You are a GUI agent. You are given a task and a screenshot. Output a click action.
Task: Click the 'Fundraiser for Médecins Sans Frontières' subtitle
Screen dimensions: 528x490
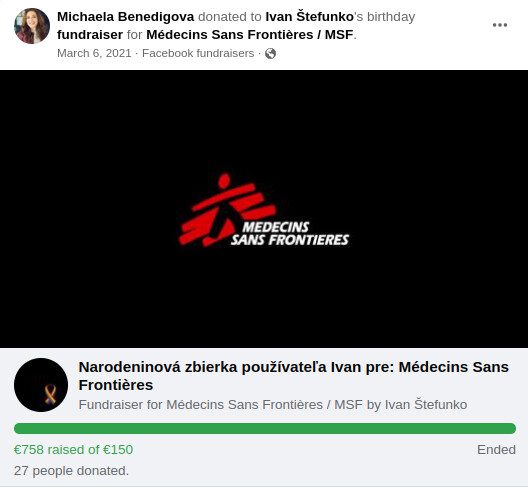[273, 404]
